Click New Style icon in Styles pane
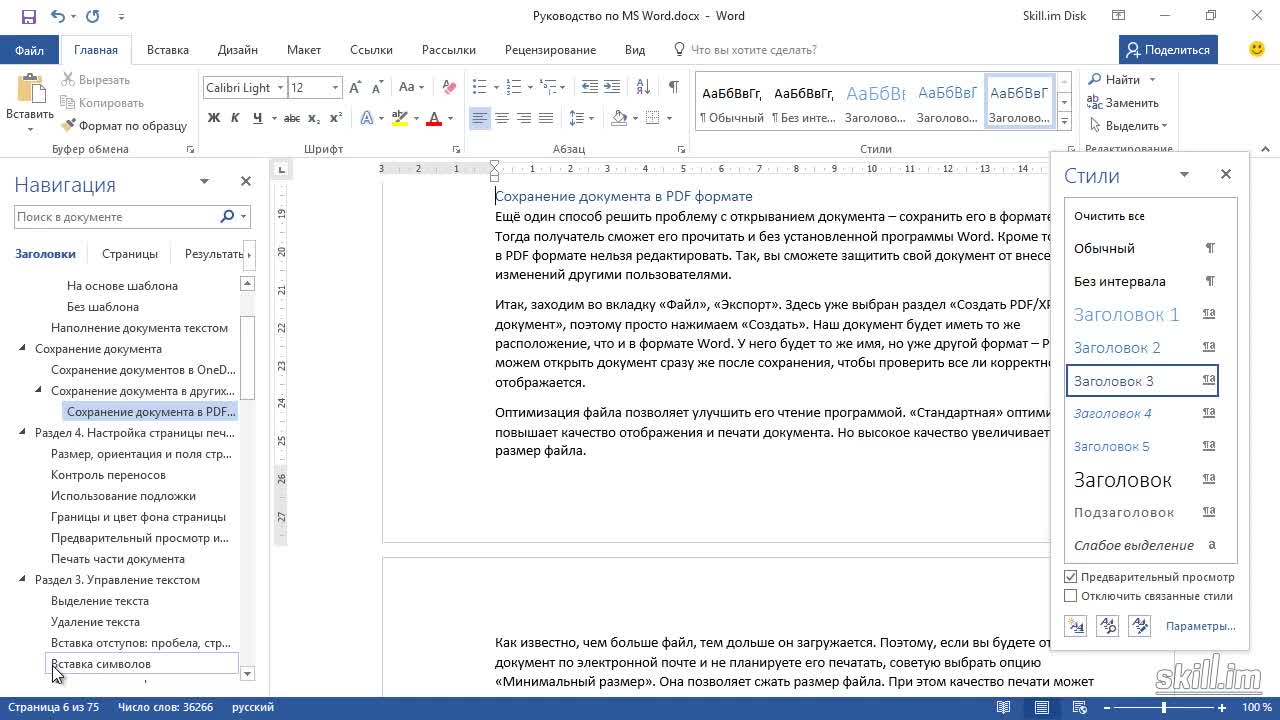 pos(1076,626)
